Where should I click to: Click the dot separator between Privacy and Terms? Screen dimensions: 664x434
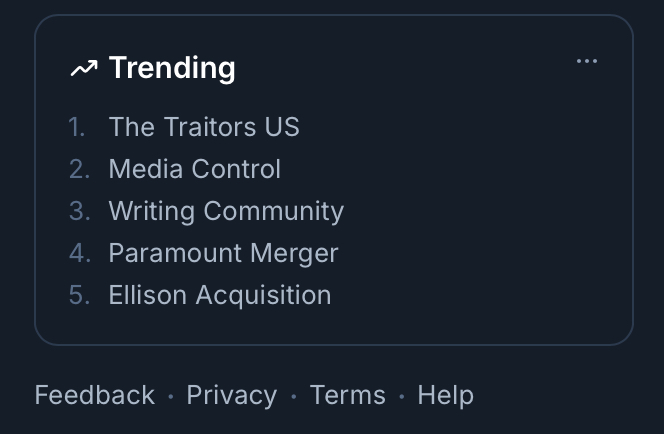pos(293,397)
